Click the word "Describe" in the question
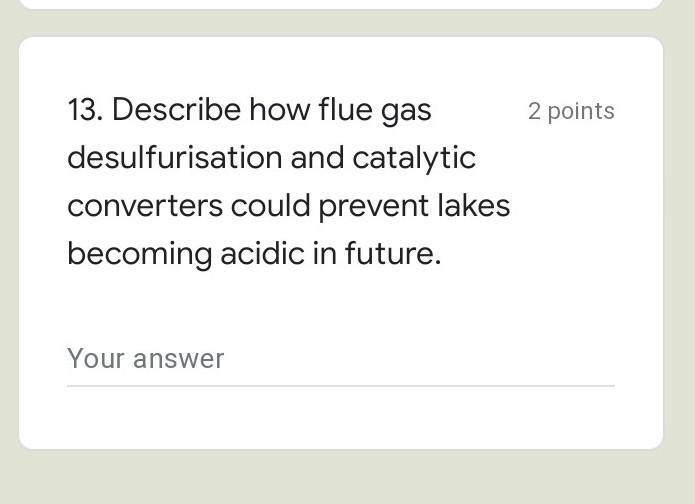 point(176,110)
